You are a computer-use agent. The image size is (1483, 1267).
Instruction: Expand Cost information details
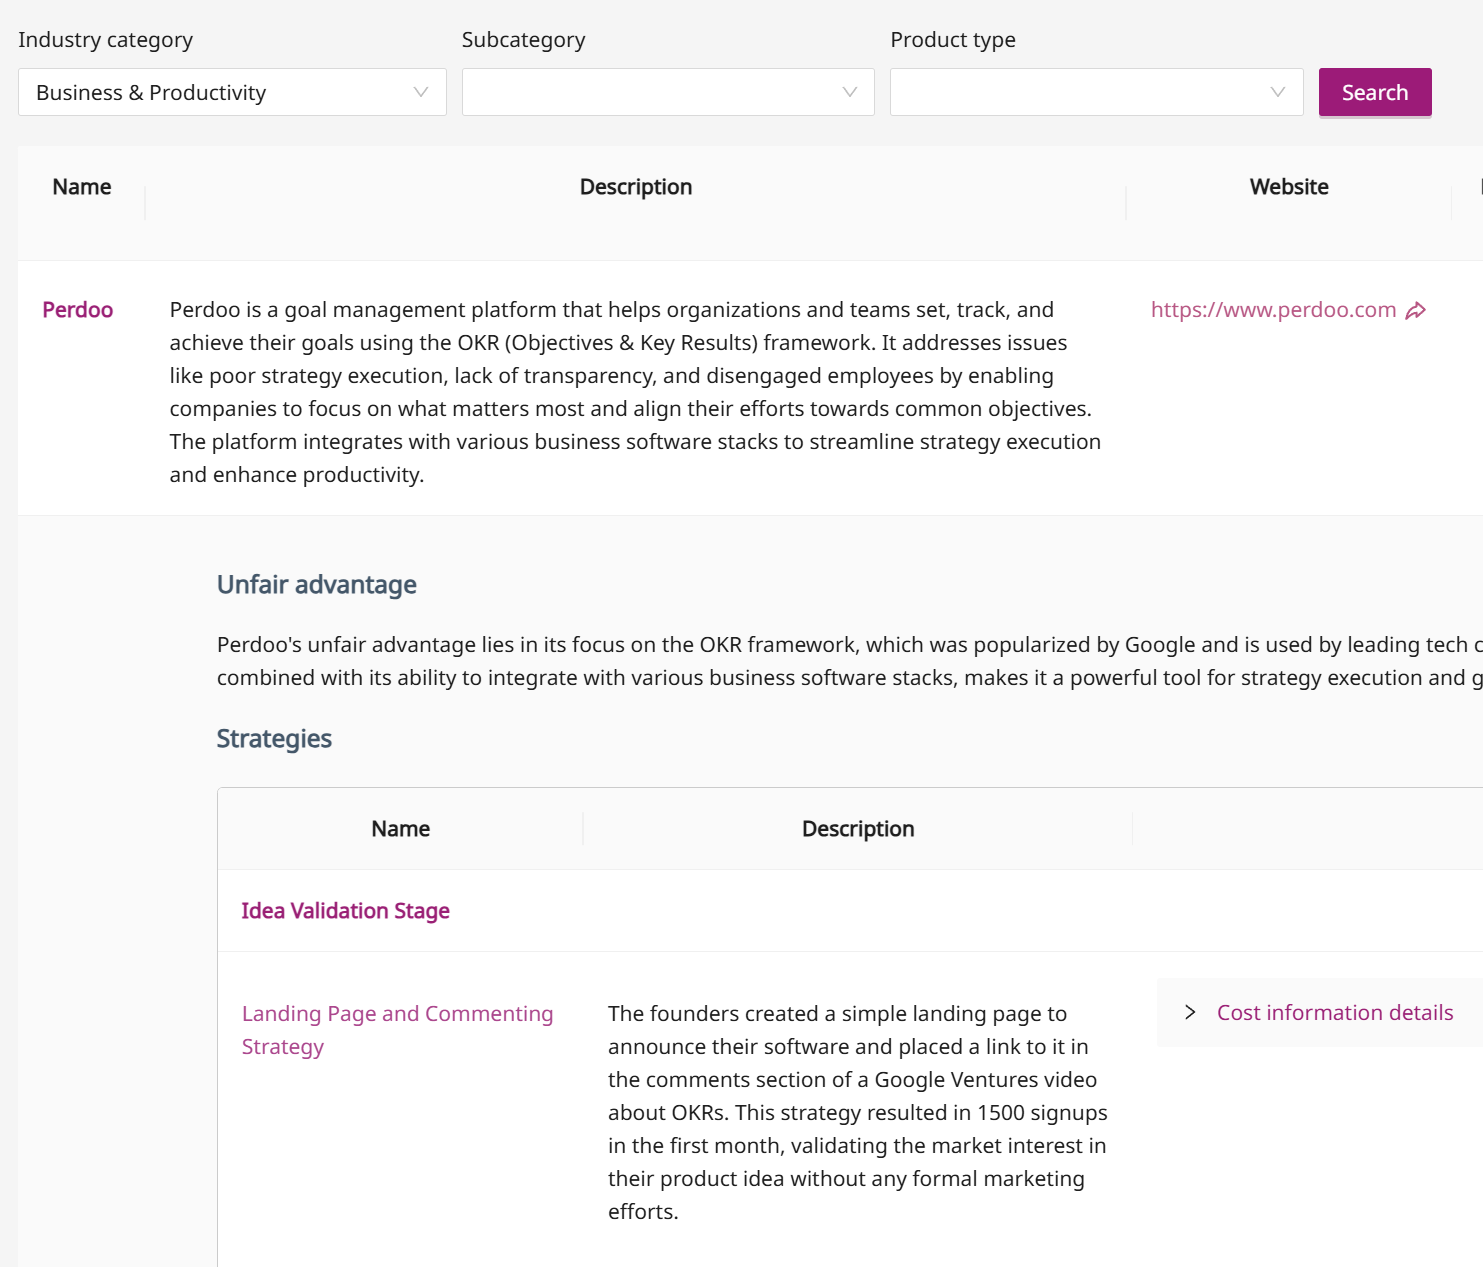1334,1013
